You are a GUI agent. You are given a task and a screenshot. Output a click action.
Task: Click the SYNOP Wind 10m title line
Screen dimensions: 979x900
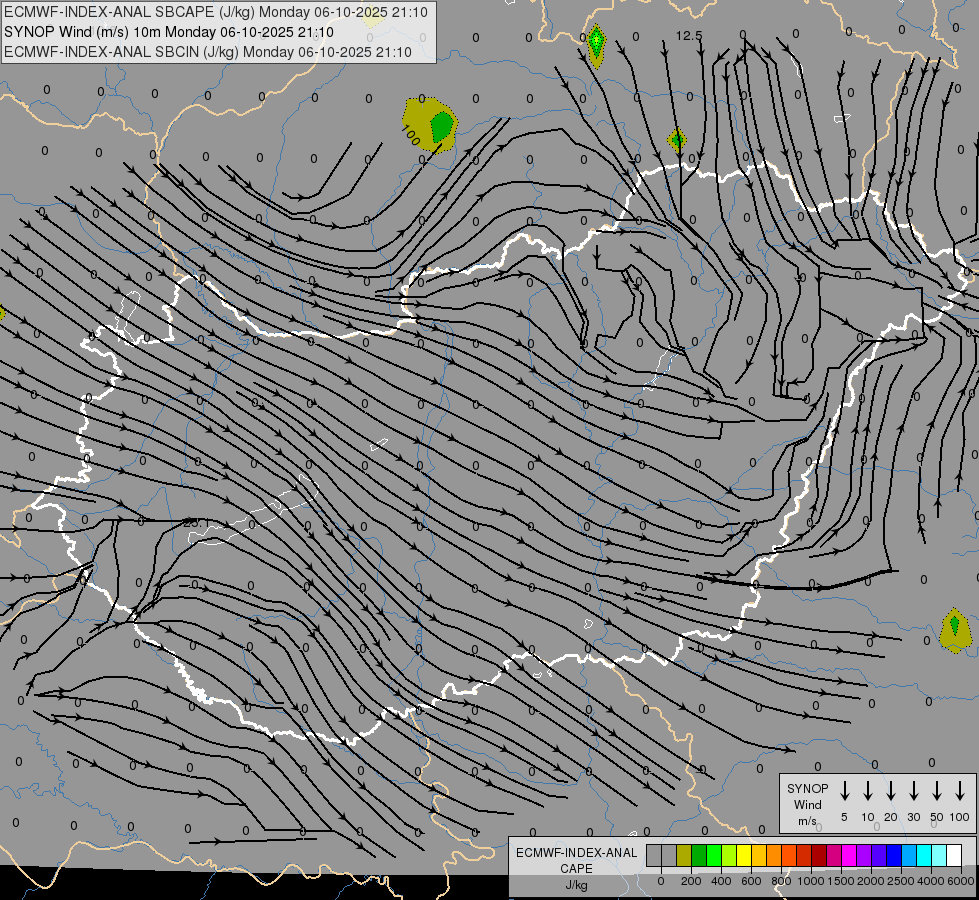pyautogui.click(x=169, y=32)
